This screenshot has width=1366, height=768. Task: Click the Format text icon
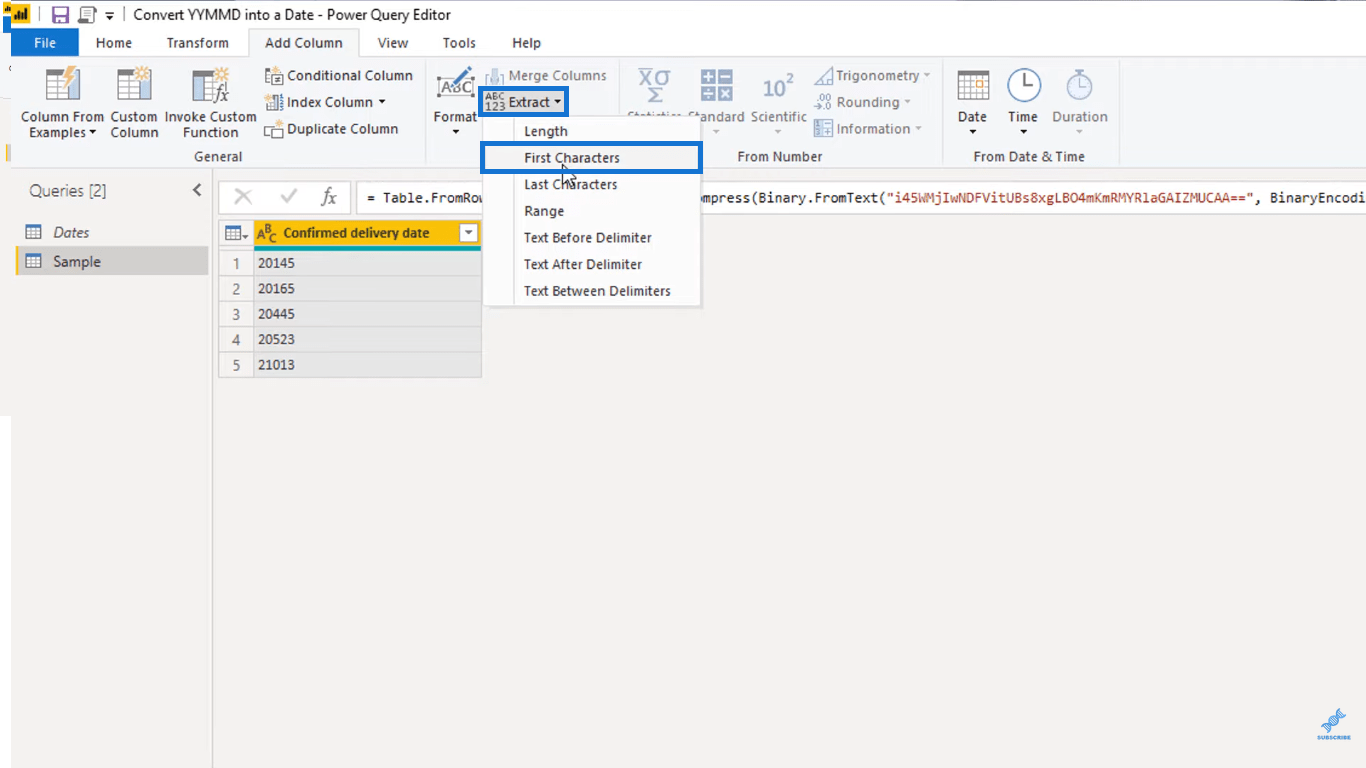tap(456, 86)
